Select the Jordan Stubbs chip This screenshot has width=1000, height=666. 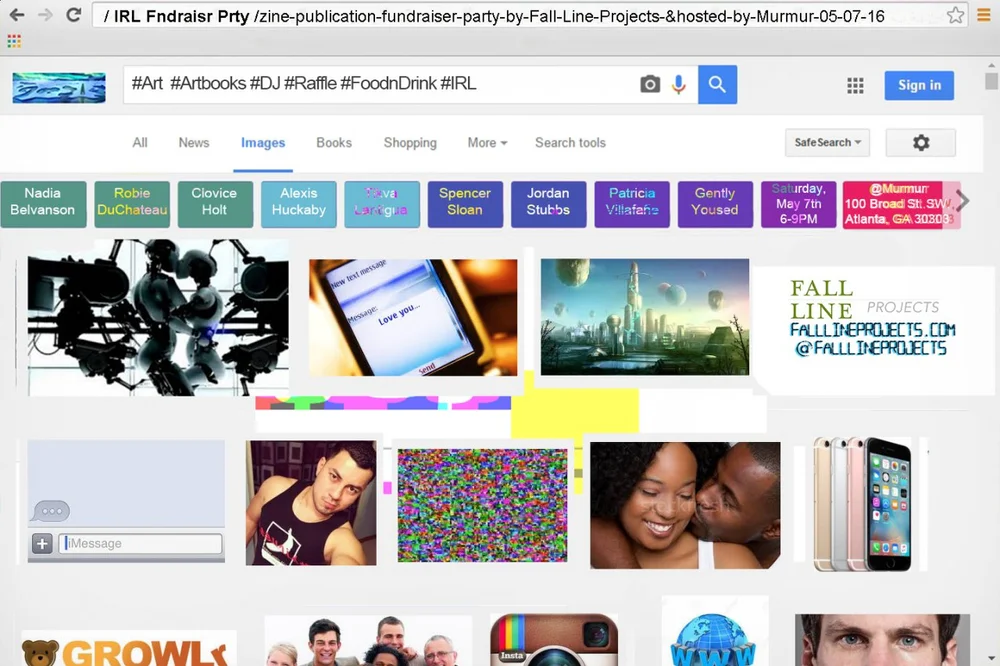[548, 204]
